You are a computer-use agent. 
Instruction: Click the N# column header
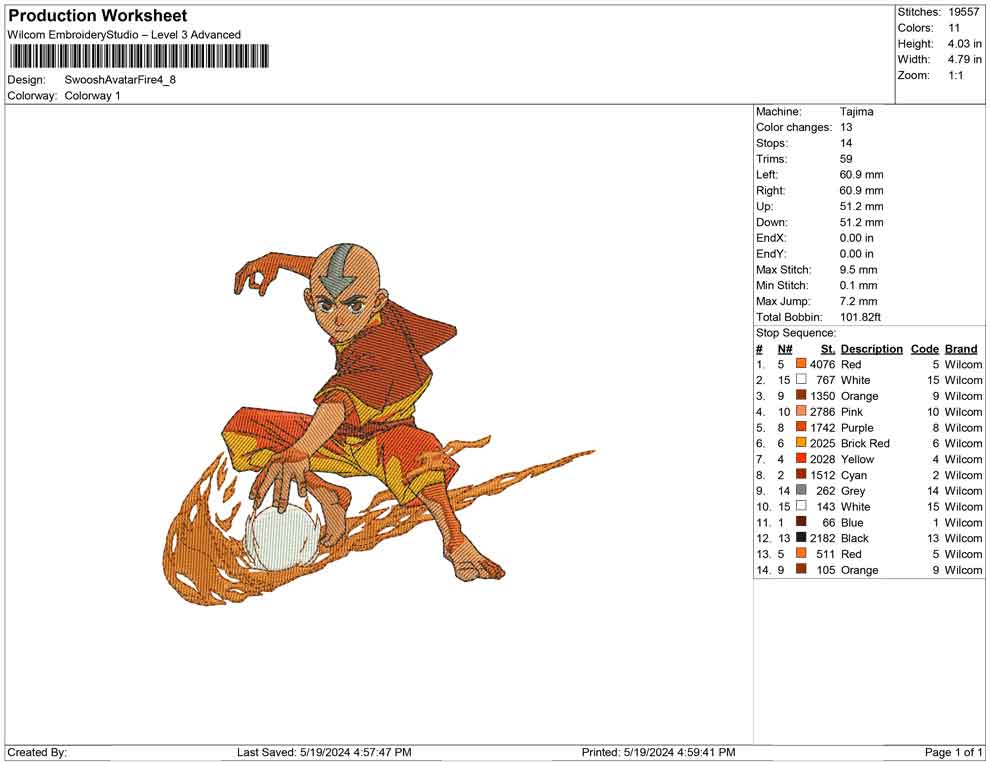pos(785,349)
